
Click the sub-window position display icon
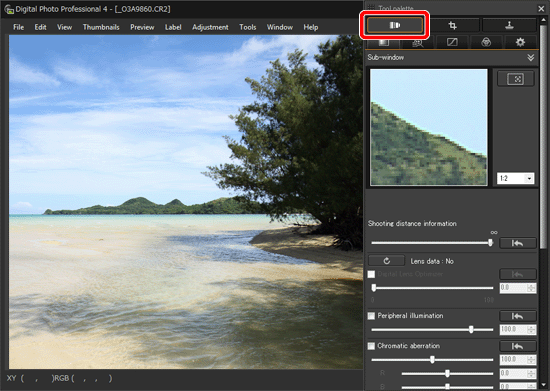click(x=515, y=79)
